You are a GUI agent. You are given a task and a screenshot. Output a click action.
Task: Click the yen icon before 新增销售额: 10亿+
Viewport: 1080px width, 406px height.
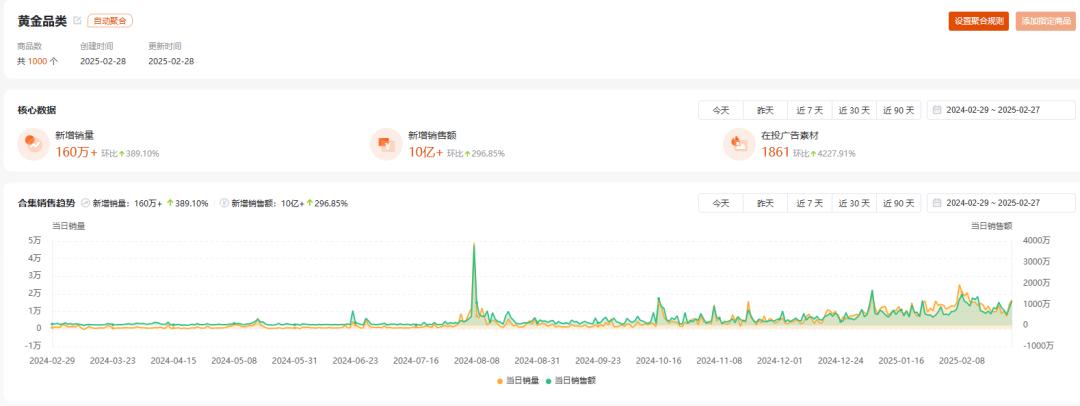(224, 203)
